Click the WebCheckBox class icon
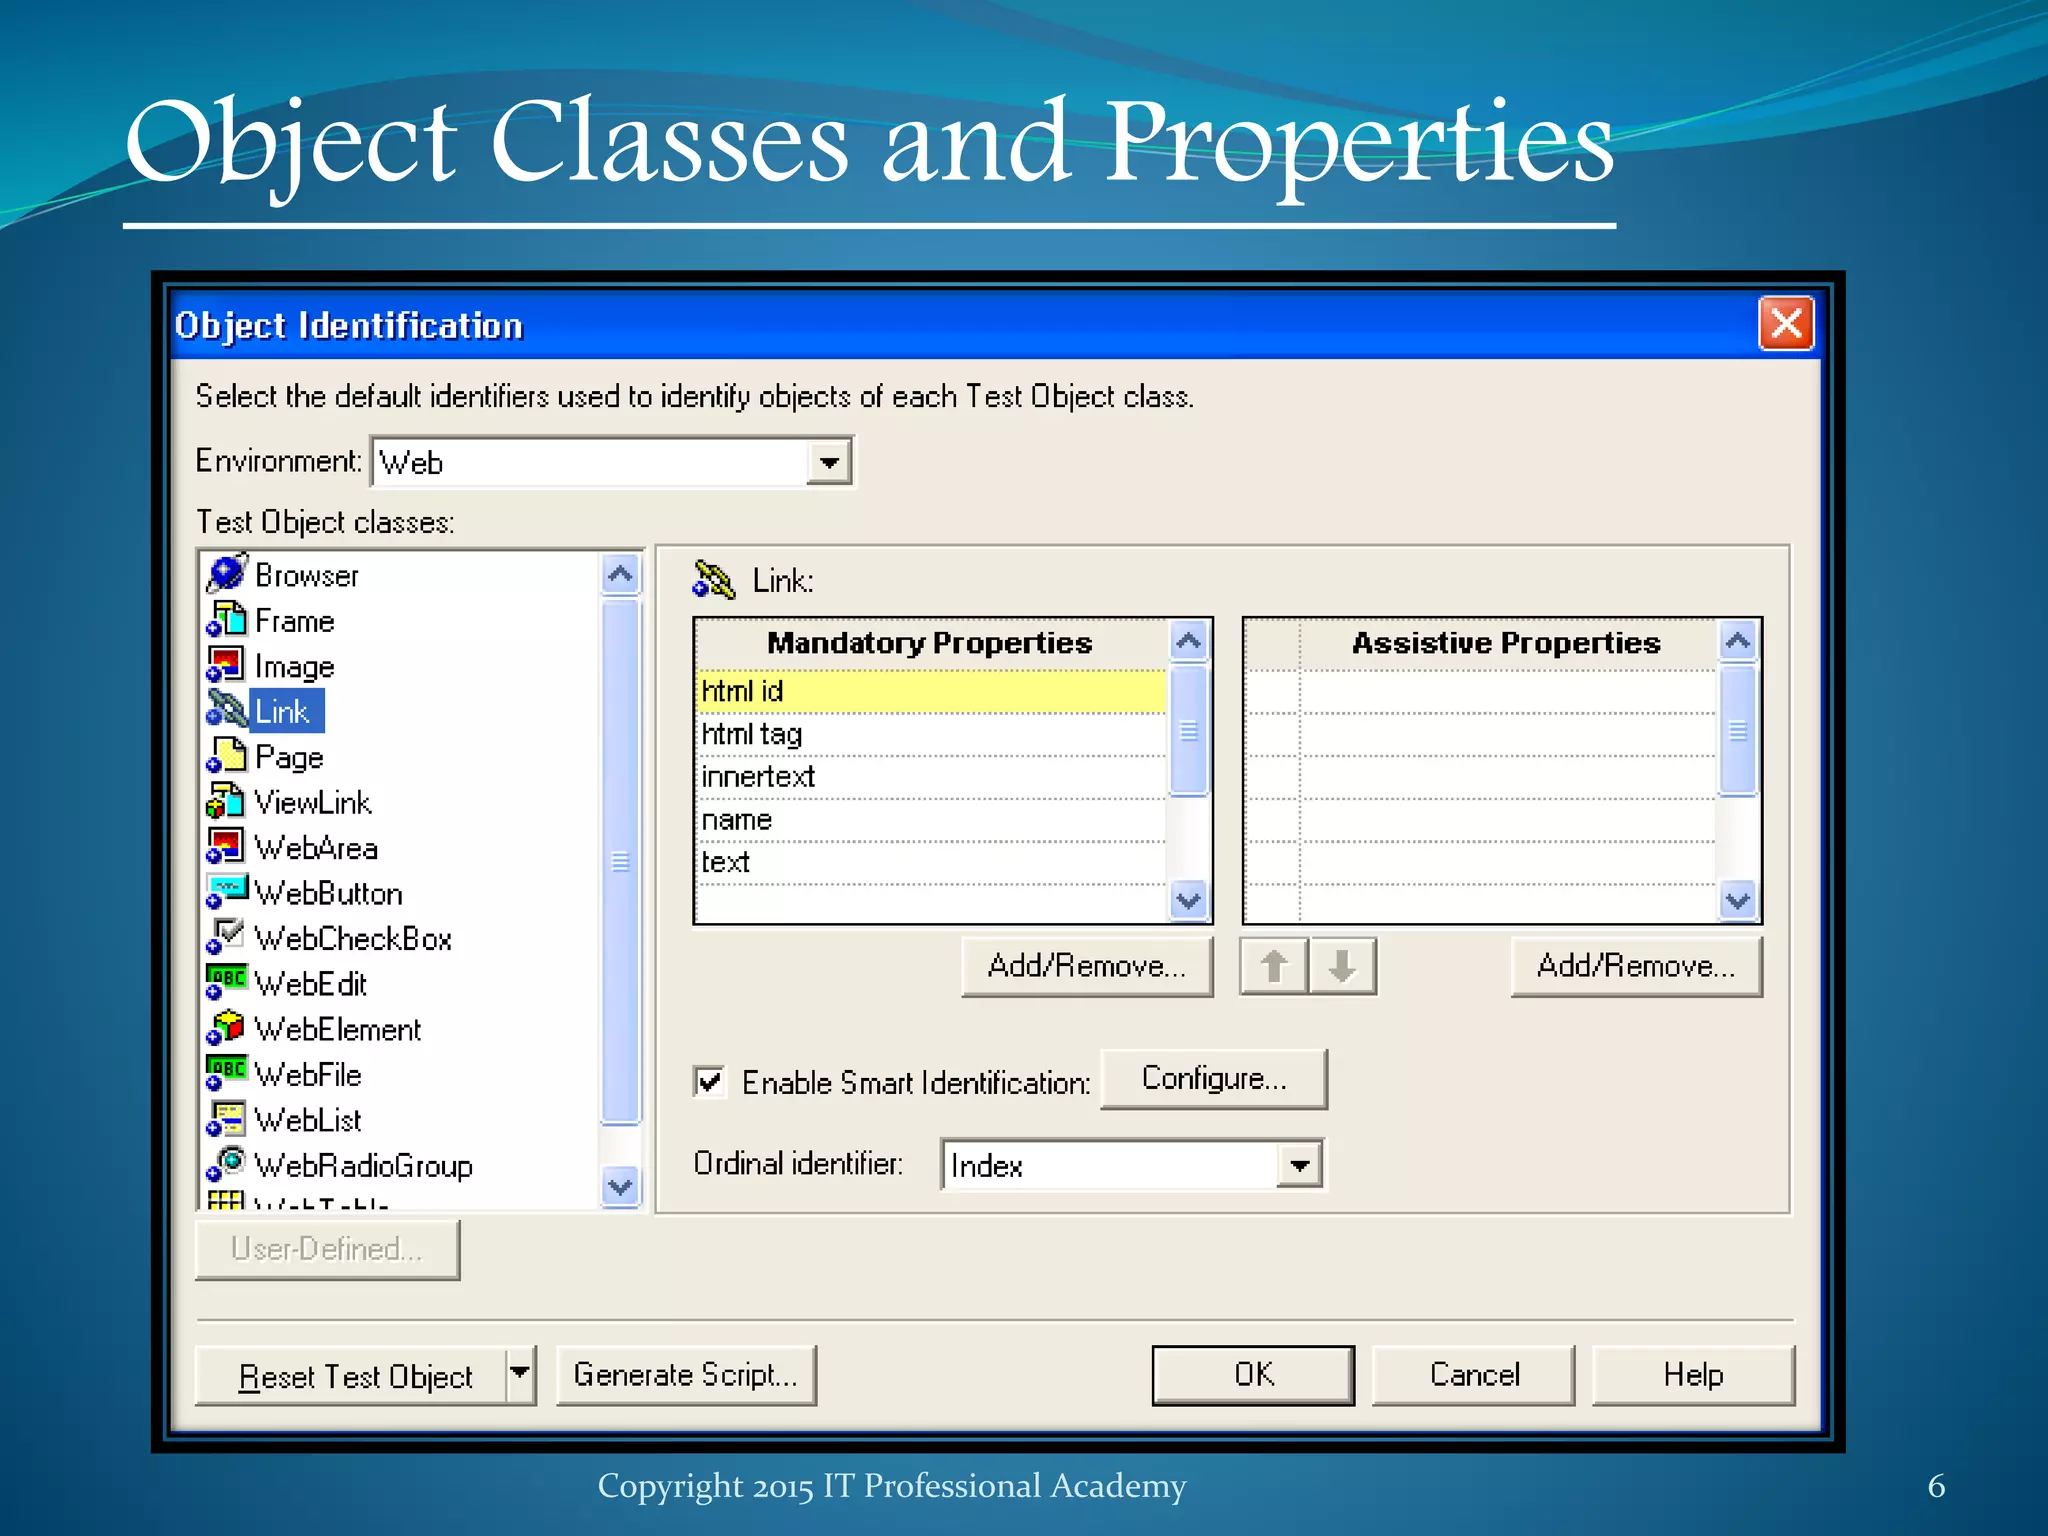This screenshot has width=2048, height=1536. [x=227, y=938]
